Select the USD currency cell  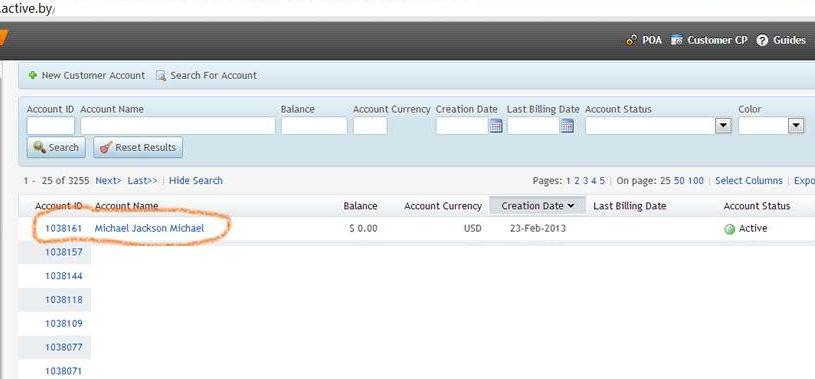[x=472, y=229]
